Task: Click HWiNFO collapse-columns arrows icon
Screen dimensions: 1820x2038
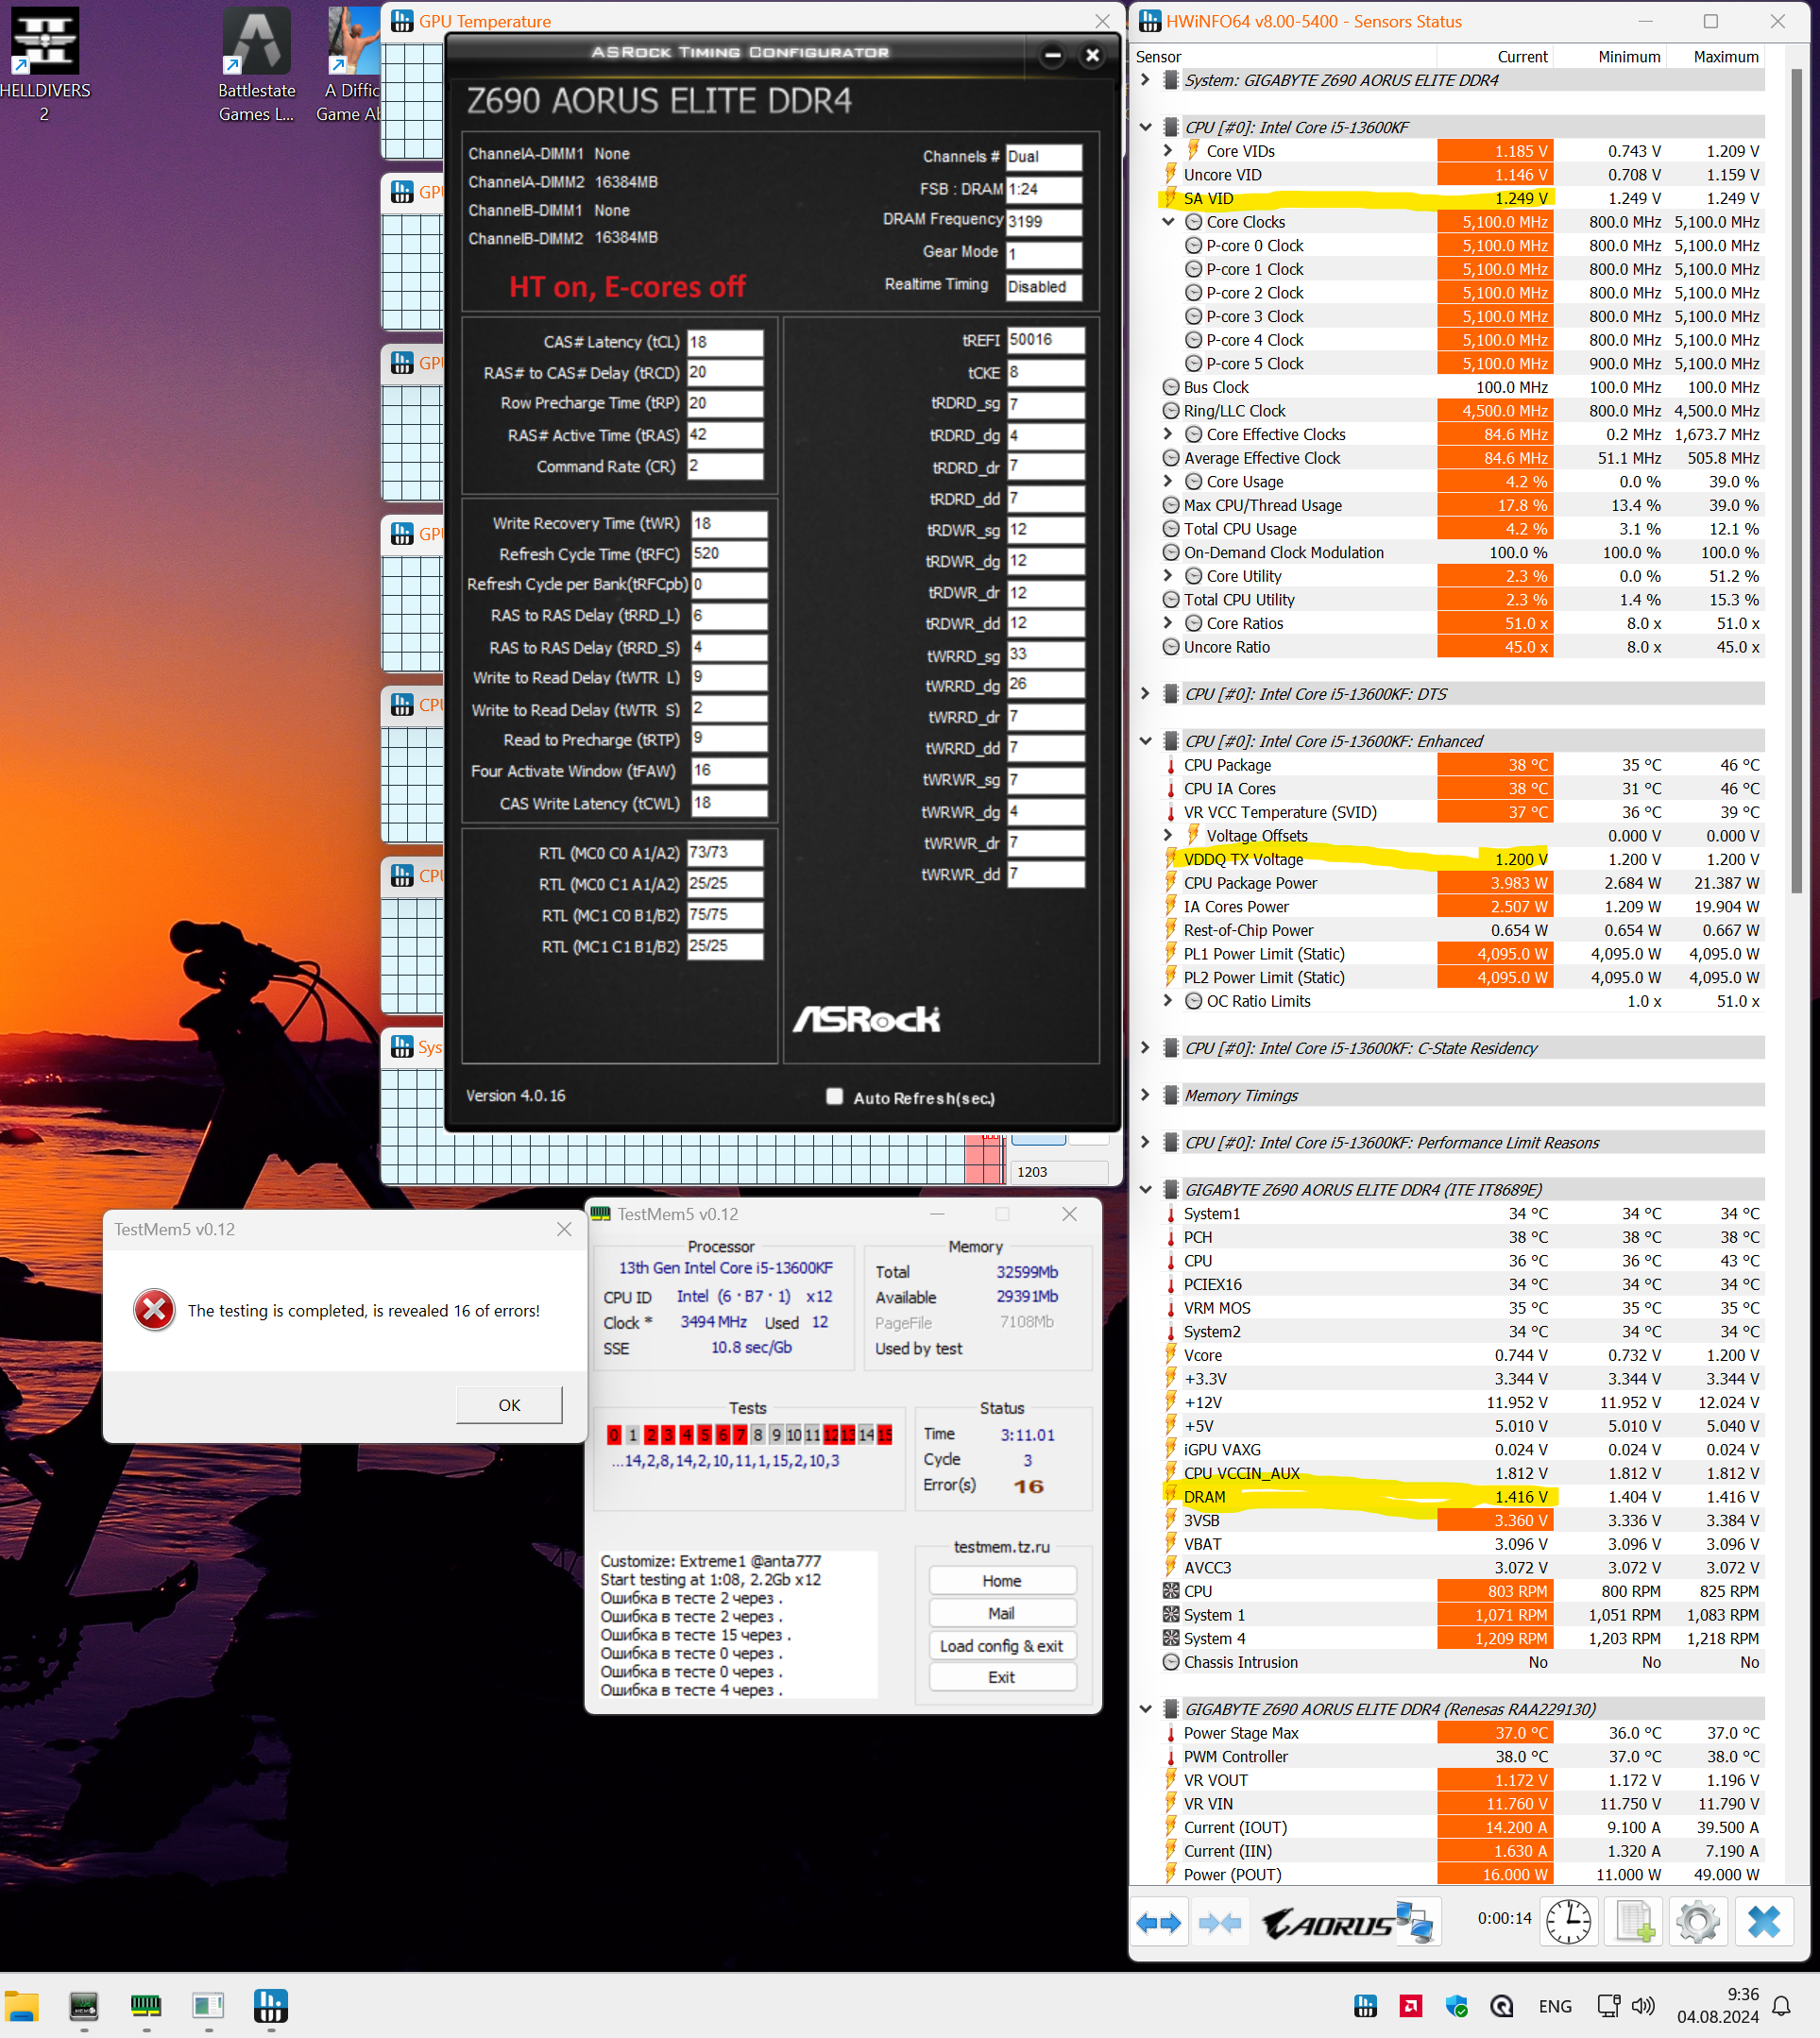Action: point(1220,1922)
